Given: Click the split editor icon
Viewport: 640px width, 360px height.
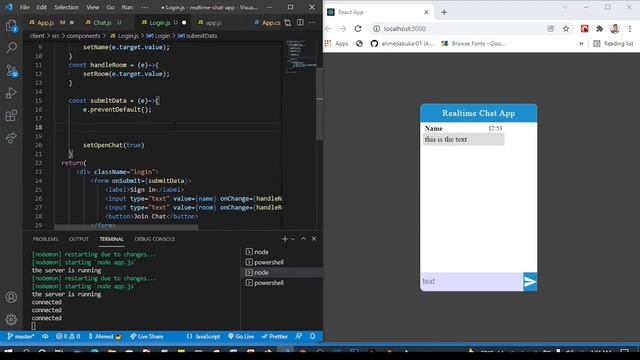Looking at the screenshot, I should (300, 22).
